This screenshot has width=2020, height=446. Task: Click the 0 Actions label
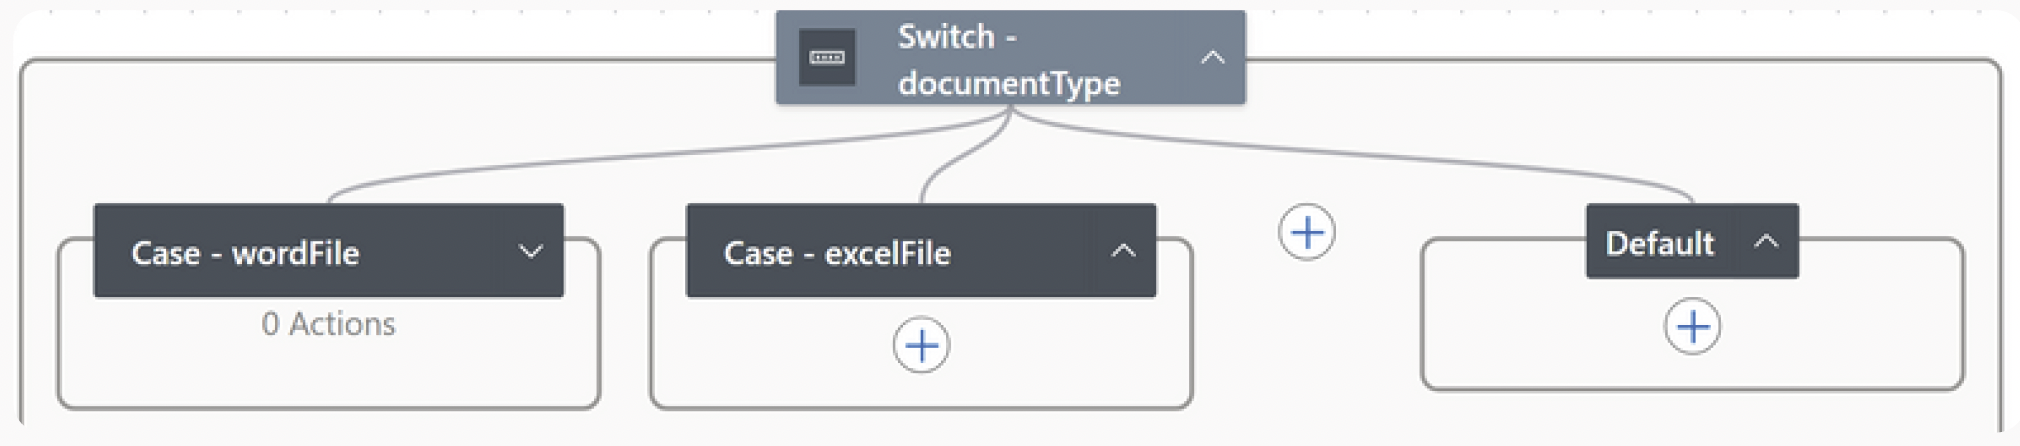pos(328,324)
